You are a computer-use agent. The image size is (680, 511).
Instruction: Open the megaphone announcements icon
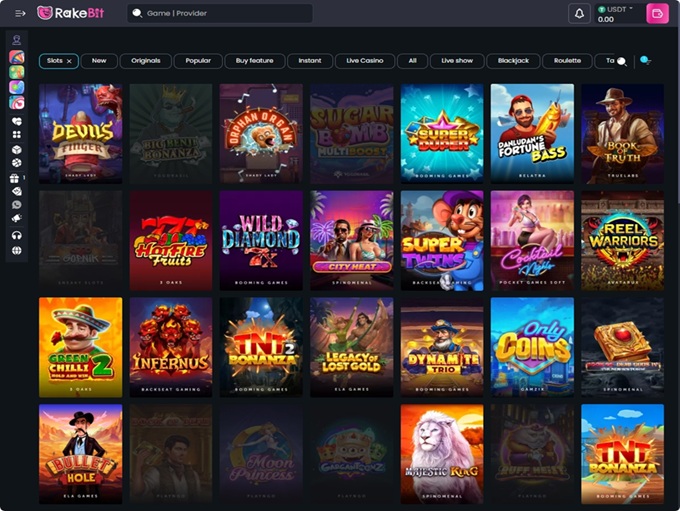16,218
